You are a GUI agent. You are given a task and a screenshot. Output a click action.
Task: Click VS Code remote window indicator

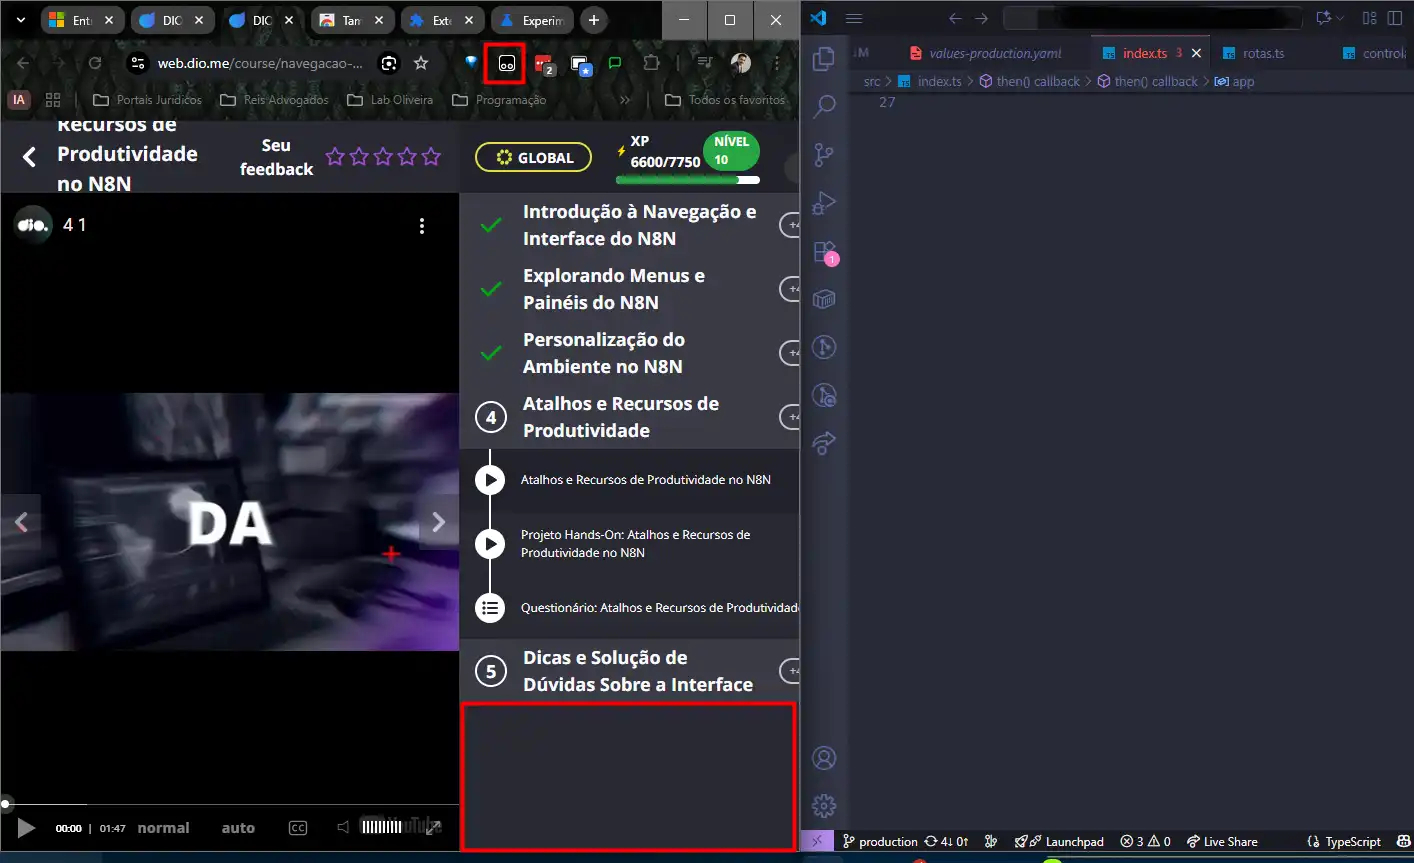tap(817, 841)
